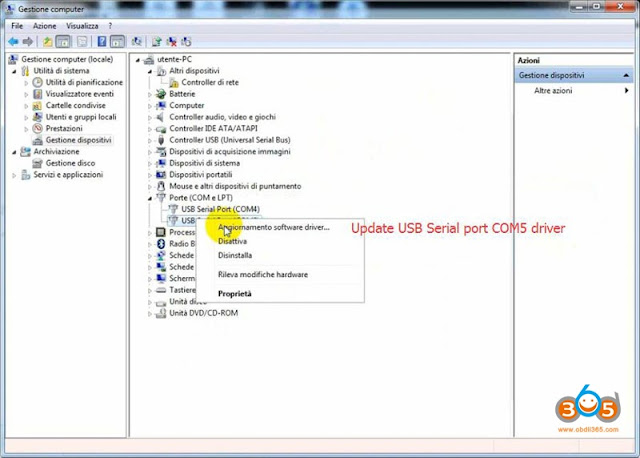The width and height of the screenshot is (640, 458).
Task: Click the Tastiere keyboard icon
Action: click(x=161, y=290)
